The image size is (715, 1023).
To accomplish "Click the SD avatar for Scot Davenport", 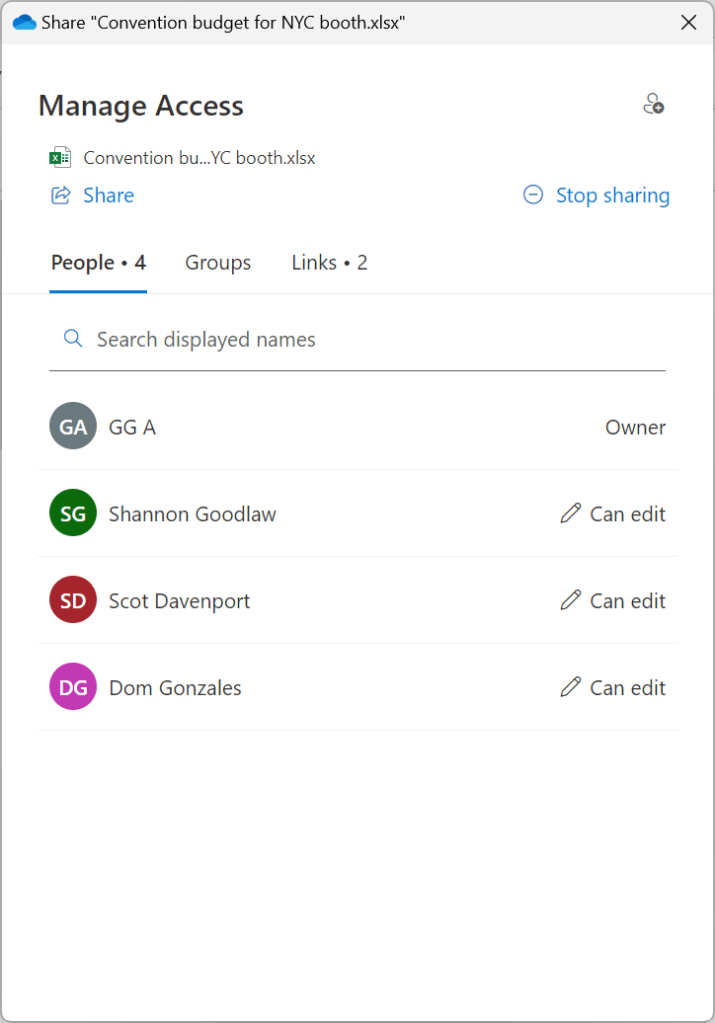I will tap(73, 600).
